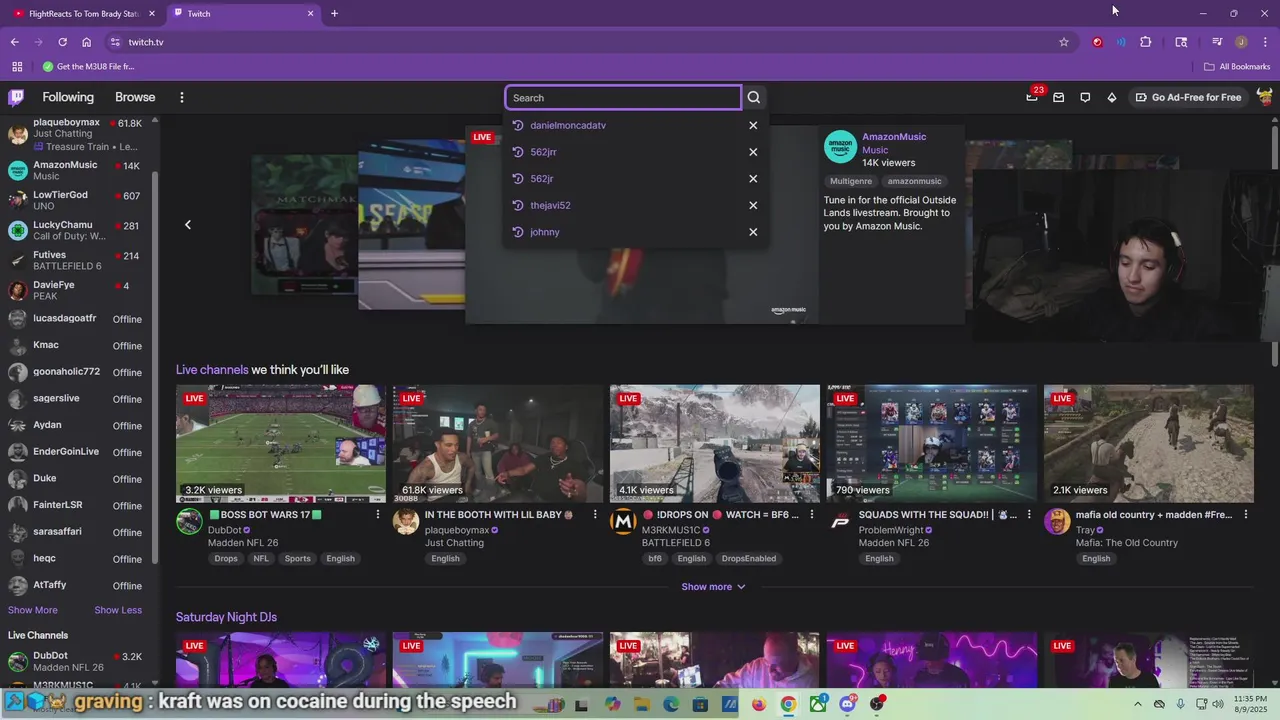This screenshot has width=1280, height=720.
Task: Close the Twitch browser tab
Action: pos(310,13)
